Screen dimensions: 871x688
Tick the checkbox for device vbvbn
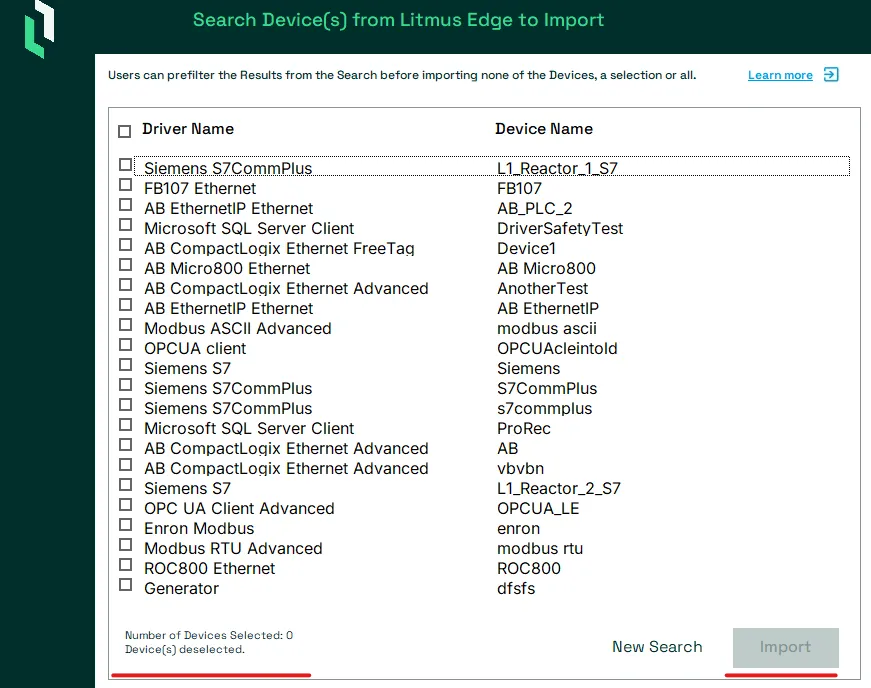126,465
